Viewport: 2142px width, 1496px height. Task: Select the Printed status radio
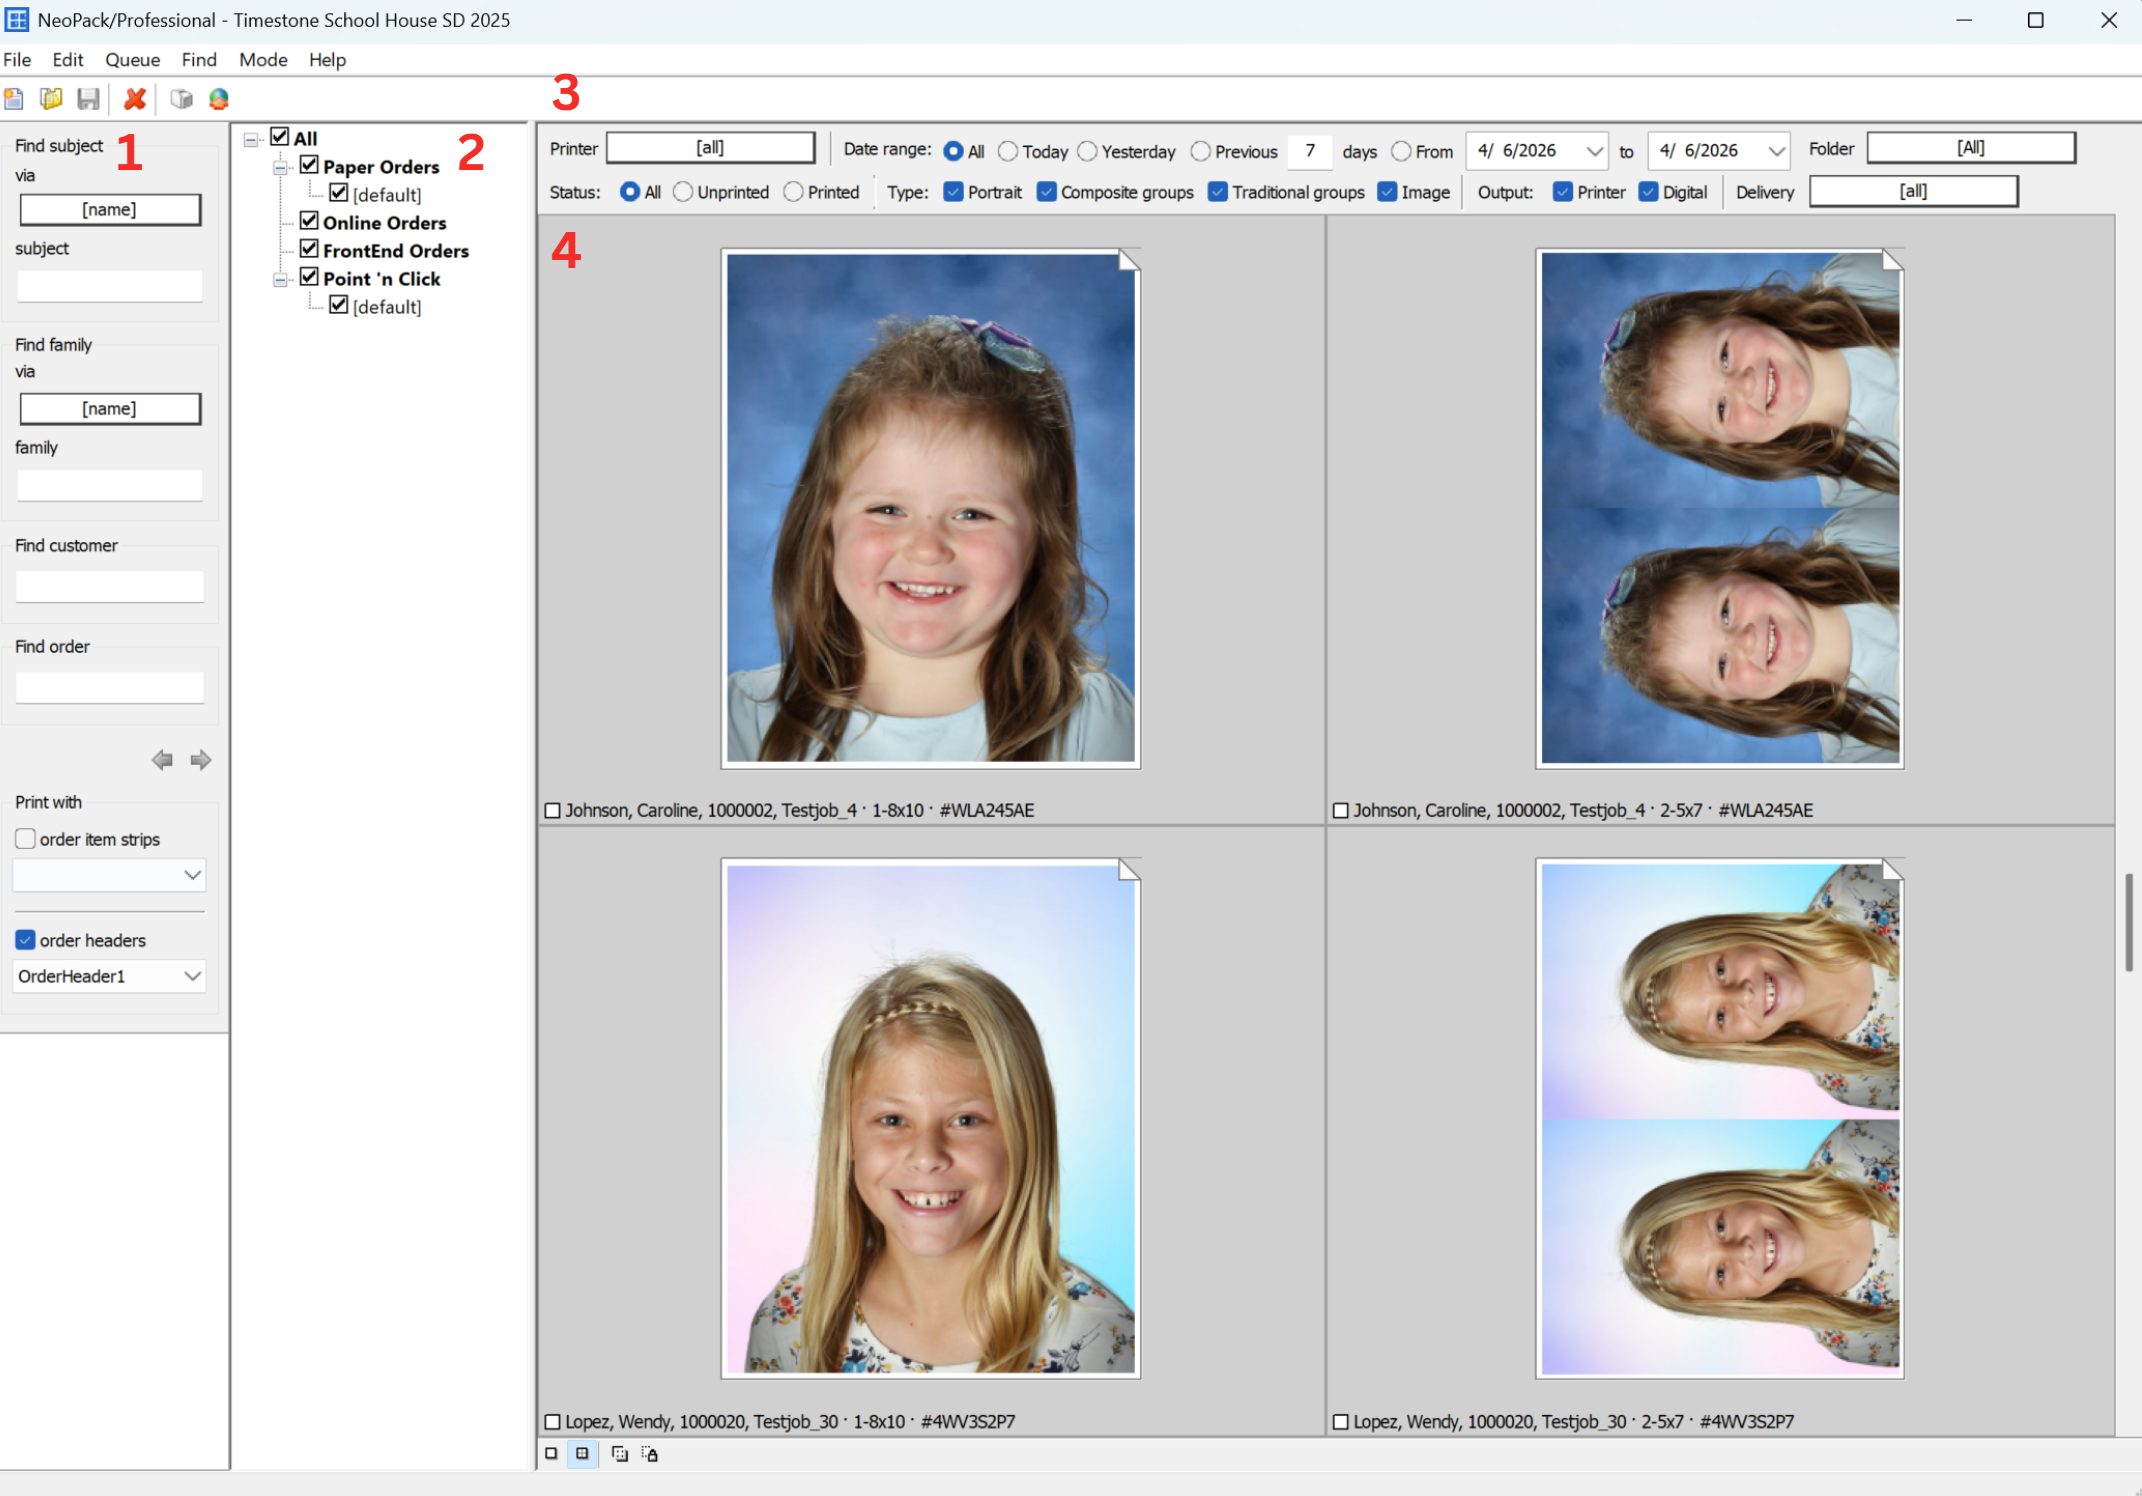pos(794,192)
